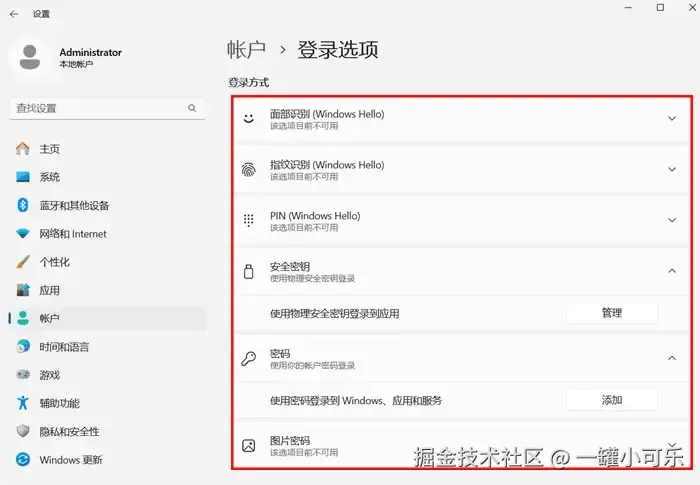The width and height of the screenshot is (700, 485).
Task: Click the Administrator account name
Action: (91, 52)
